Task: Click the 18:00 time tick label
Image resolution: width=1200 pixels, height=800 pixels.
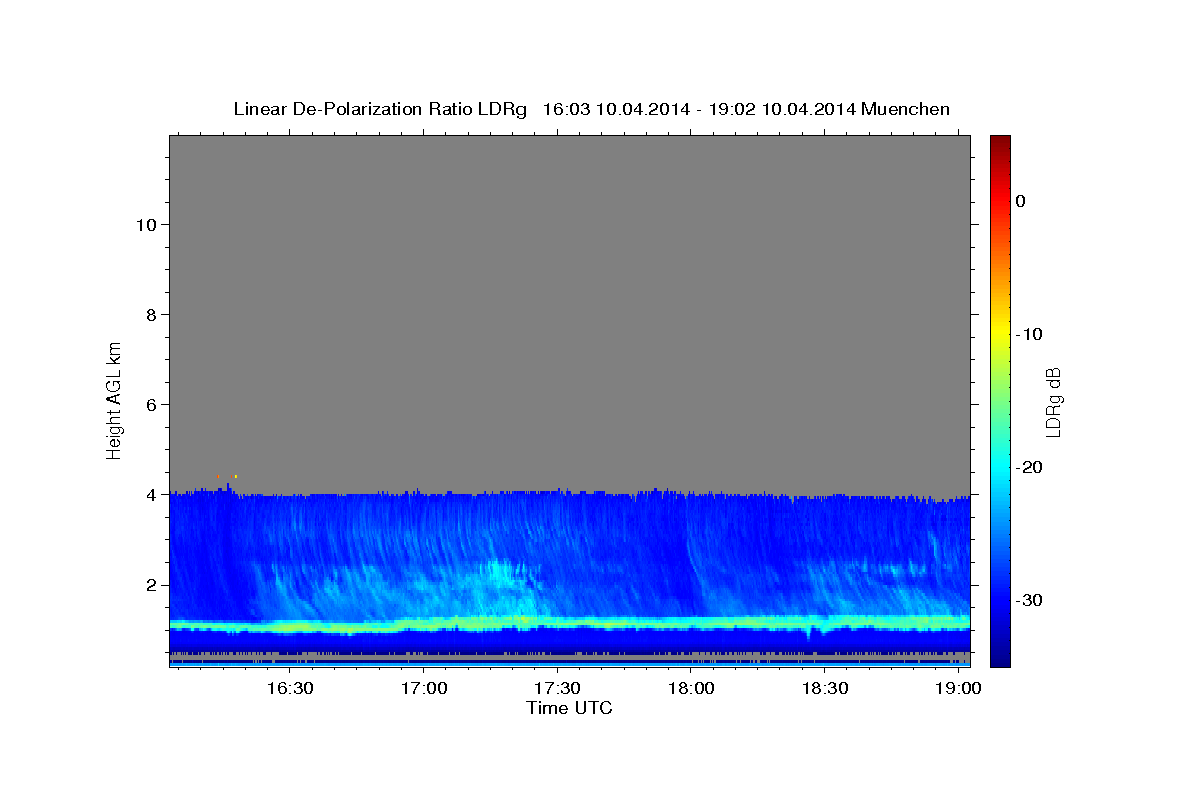Action: pyautogui.click(x=691, y=689)
